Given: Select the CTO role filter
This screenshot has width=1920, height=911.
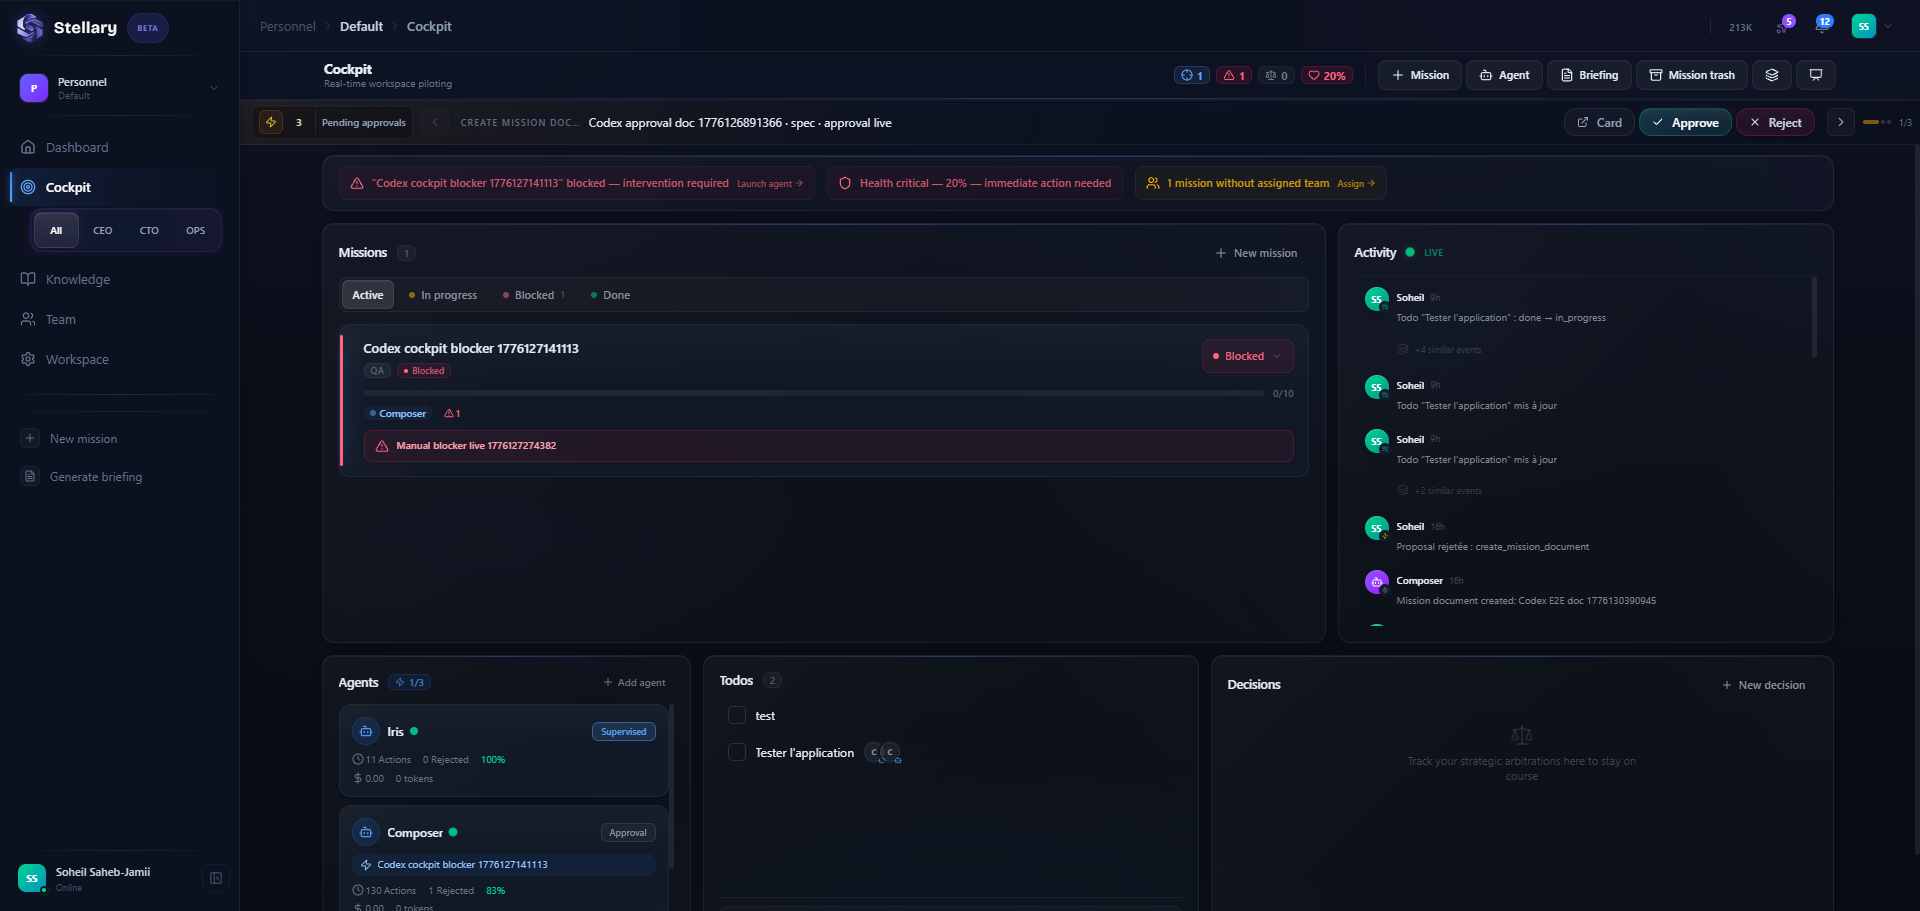Looking at the screenshot, I should click(149, 230).
